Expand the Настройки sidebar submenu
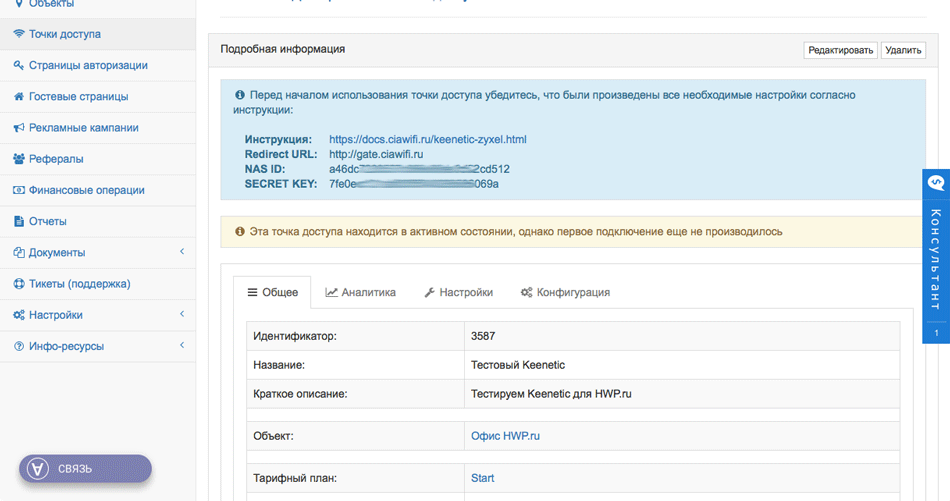 181,315
